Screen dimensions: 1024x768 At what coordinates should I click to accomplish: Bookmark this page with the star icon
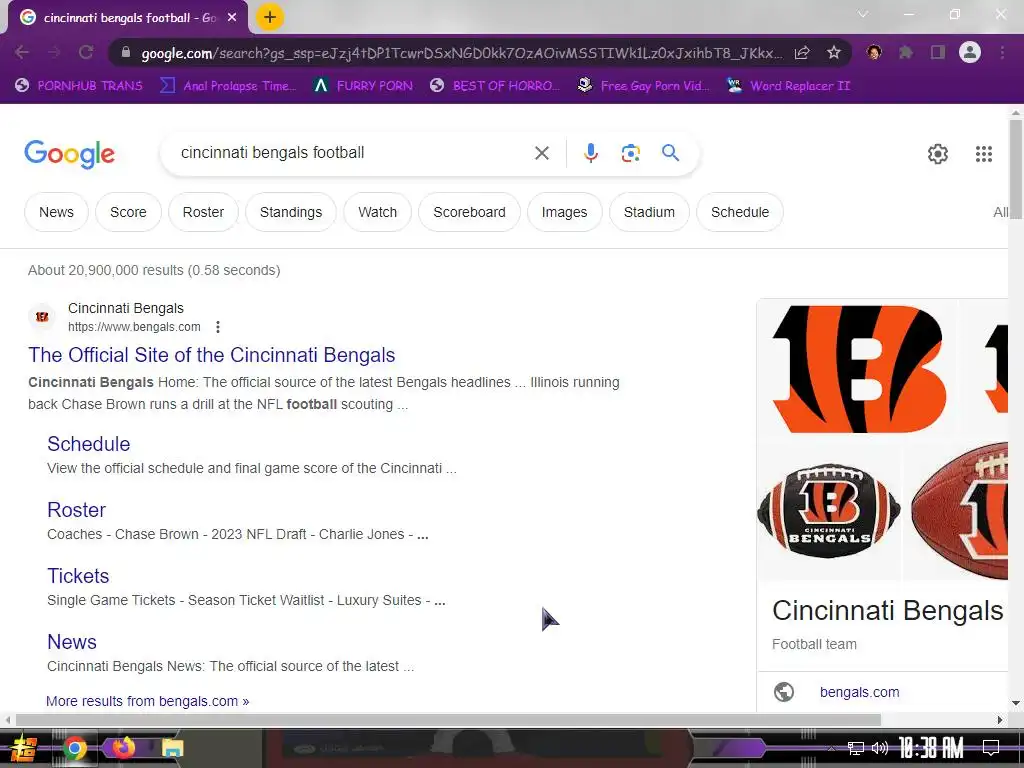click(x=833, y=53)
